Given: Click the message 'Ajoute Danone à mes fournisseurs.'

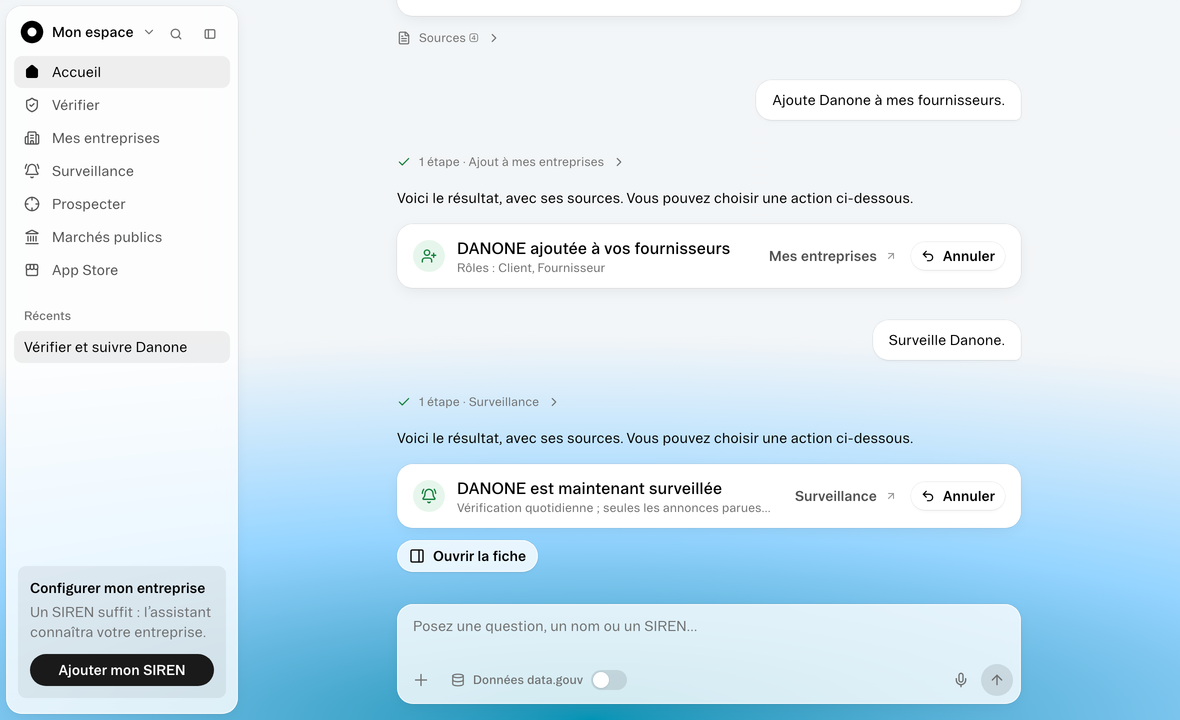Looking at the screenshot, I should (889, 101).
